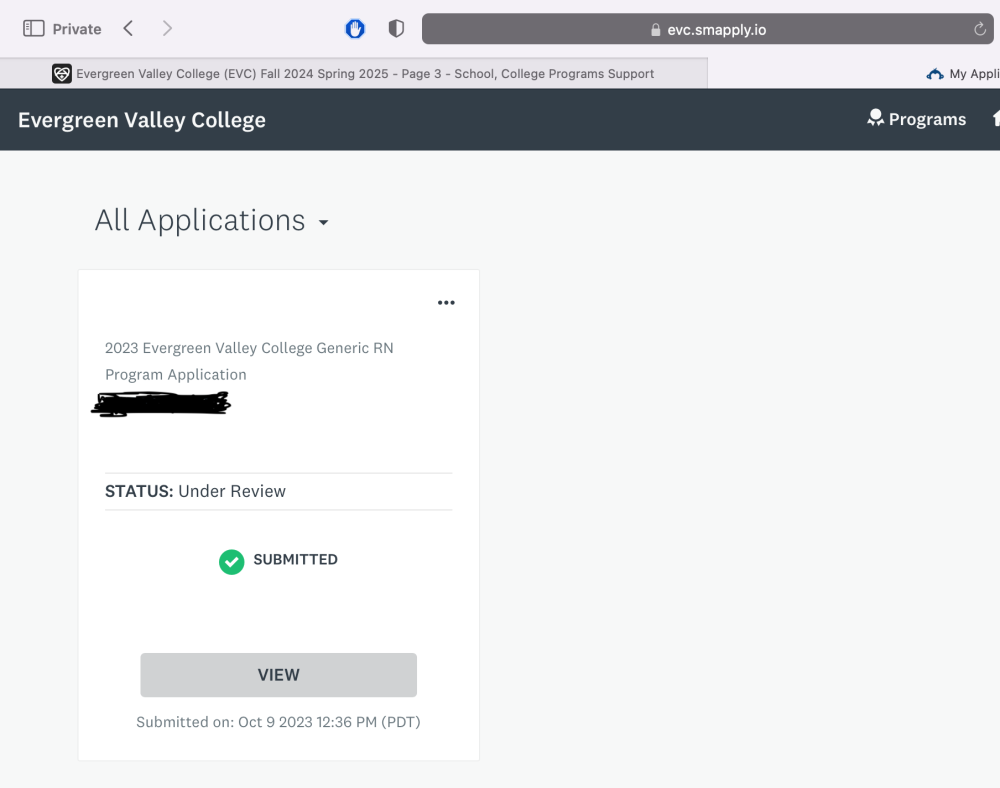1000x788 pixels.
Task: Reload the page using the refresh icon
Action: pos(980,29)
